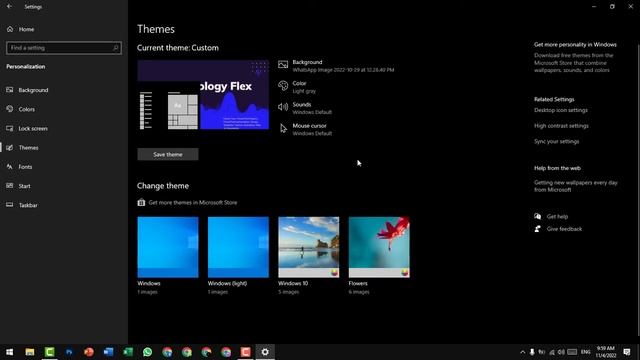Open High contrast settings link
Screen dimensions: 640x360
(x=561, y=126)
